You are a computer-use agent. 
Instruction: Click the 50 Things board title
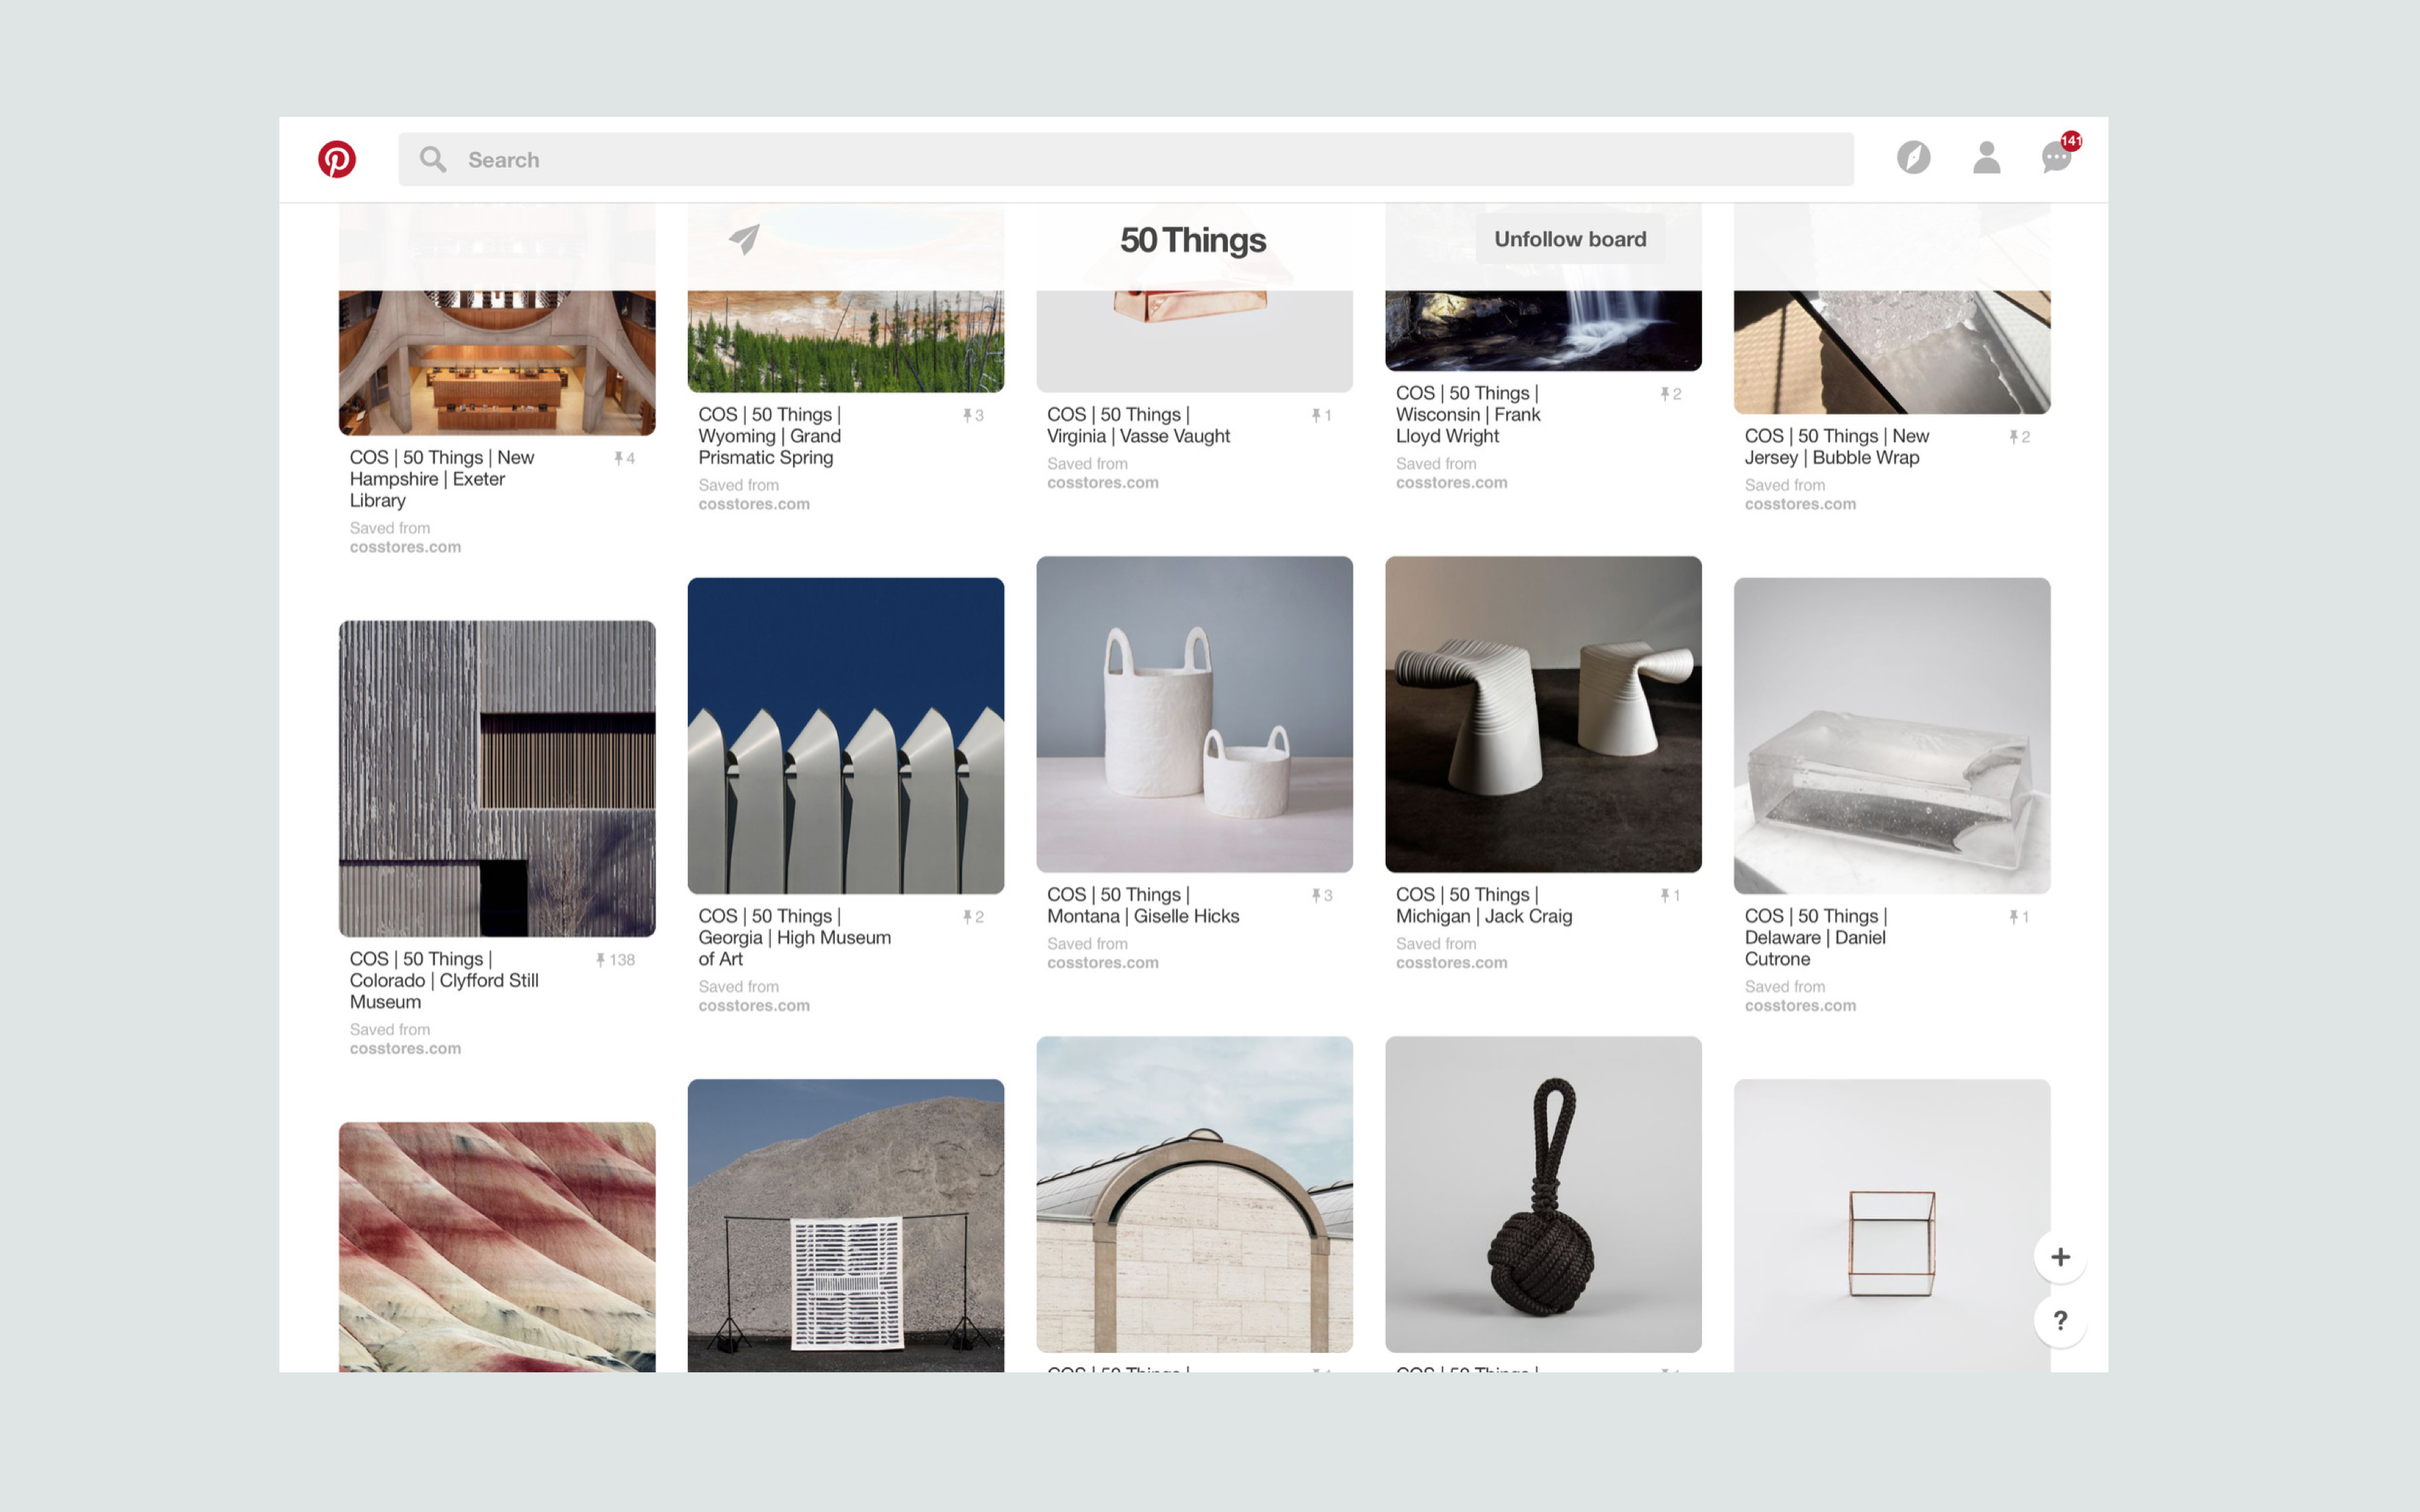(1193, 240)
